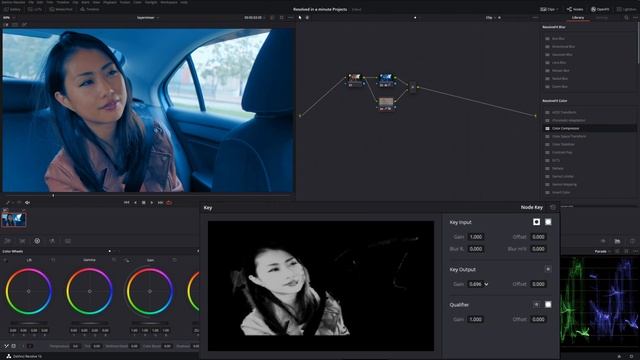Select the clip thumbnail in clips strip
This screenshot has width=640, height=360.
(x=14, y=220)
